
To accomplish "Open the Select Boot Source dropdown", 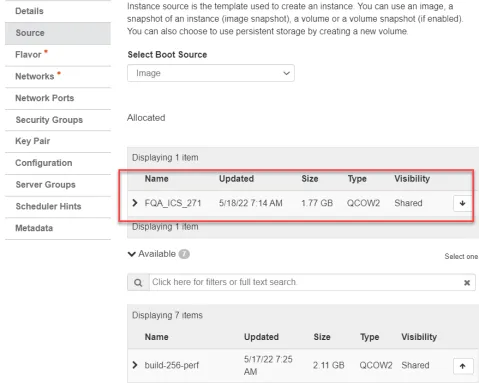I will click(x=211, y=73).
